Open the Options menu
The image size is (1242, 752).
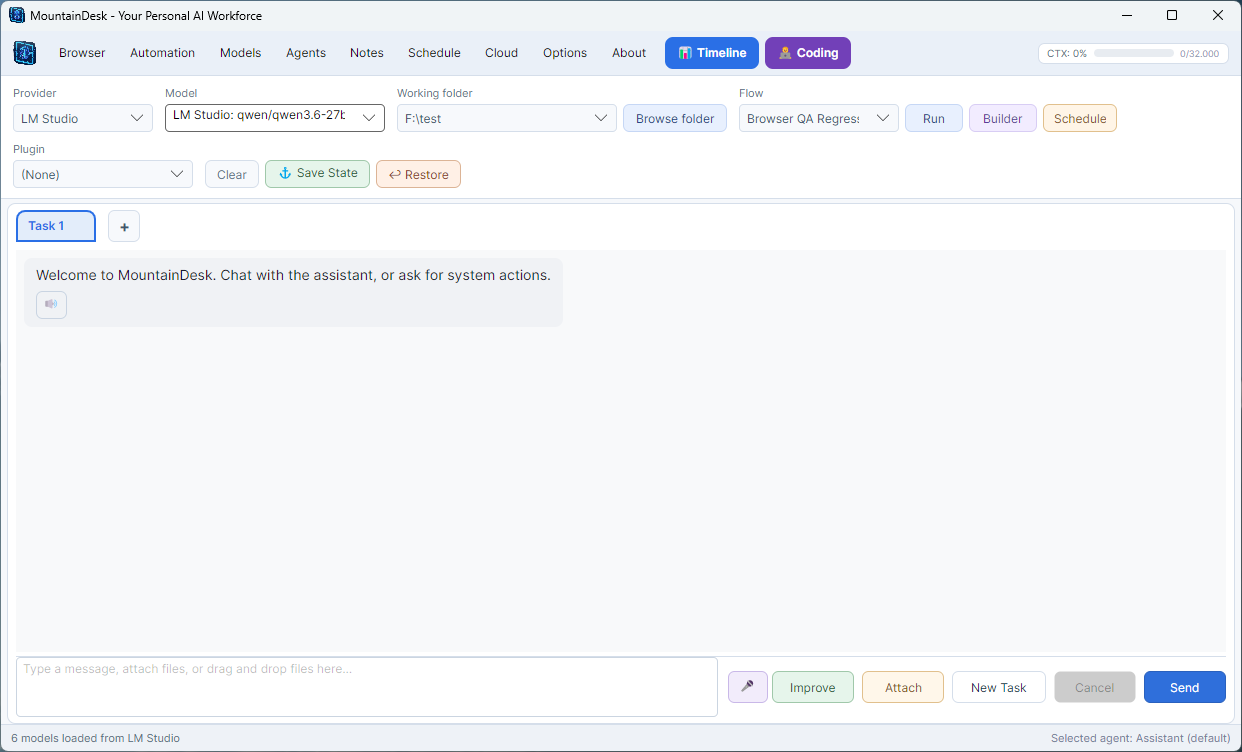tap(565, 53)
